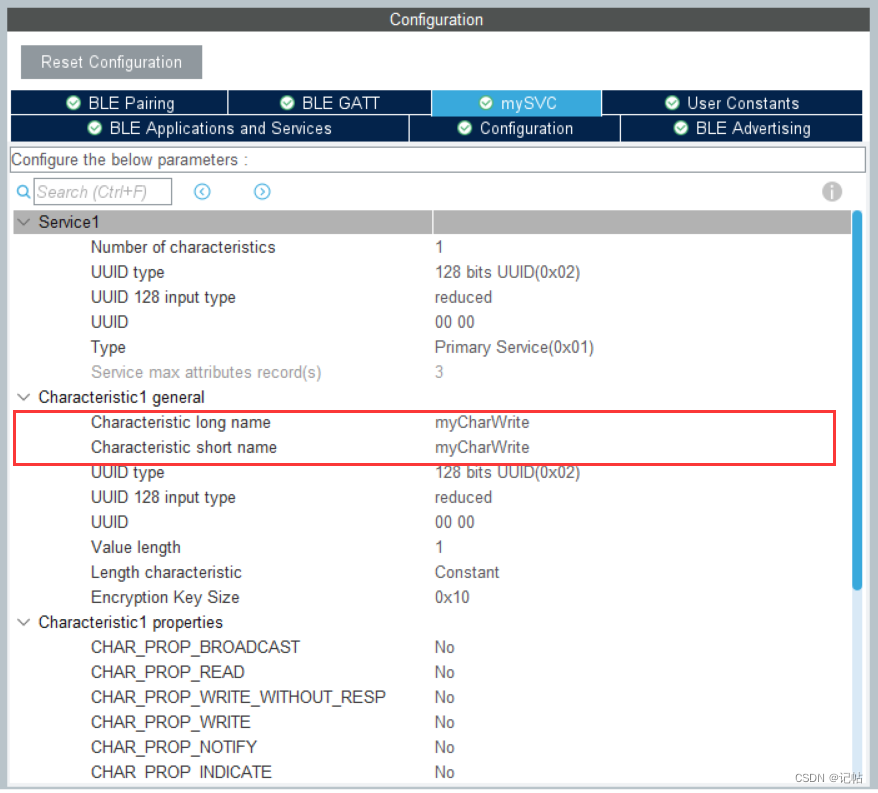Click Characteristic long name label
Screen dimensions: 878x793
[181, 423]
